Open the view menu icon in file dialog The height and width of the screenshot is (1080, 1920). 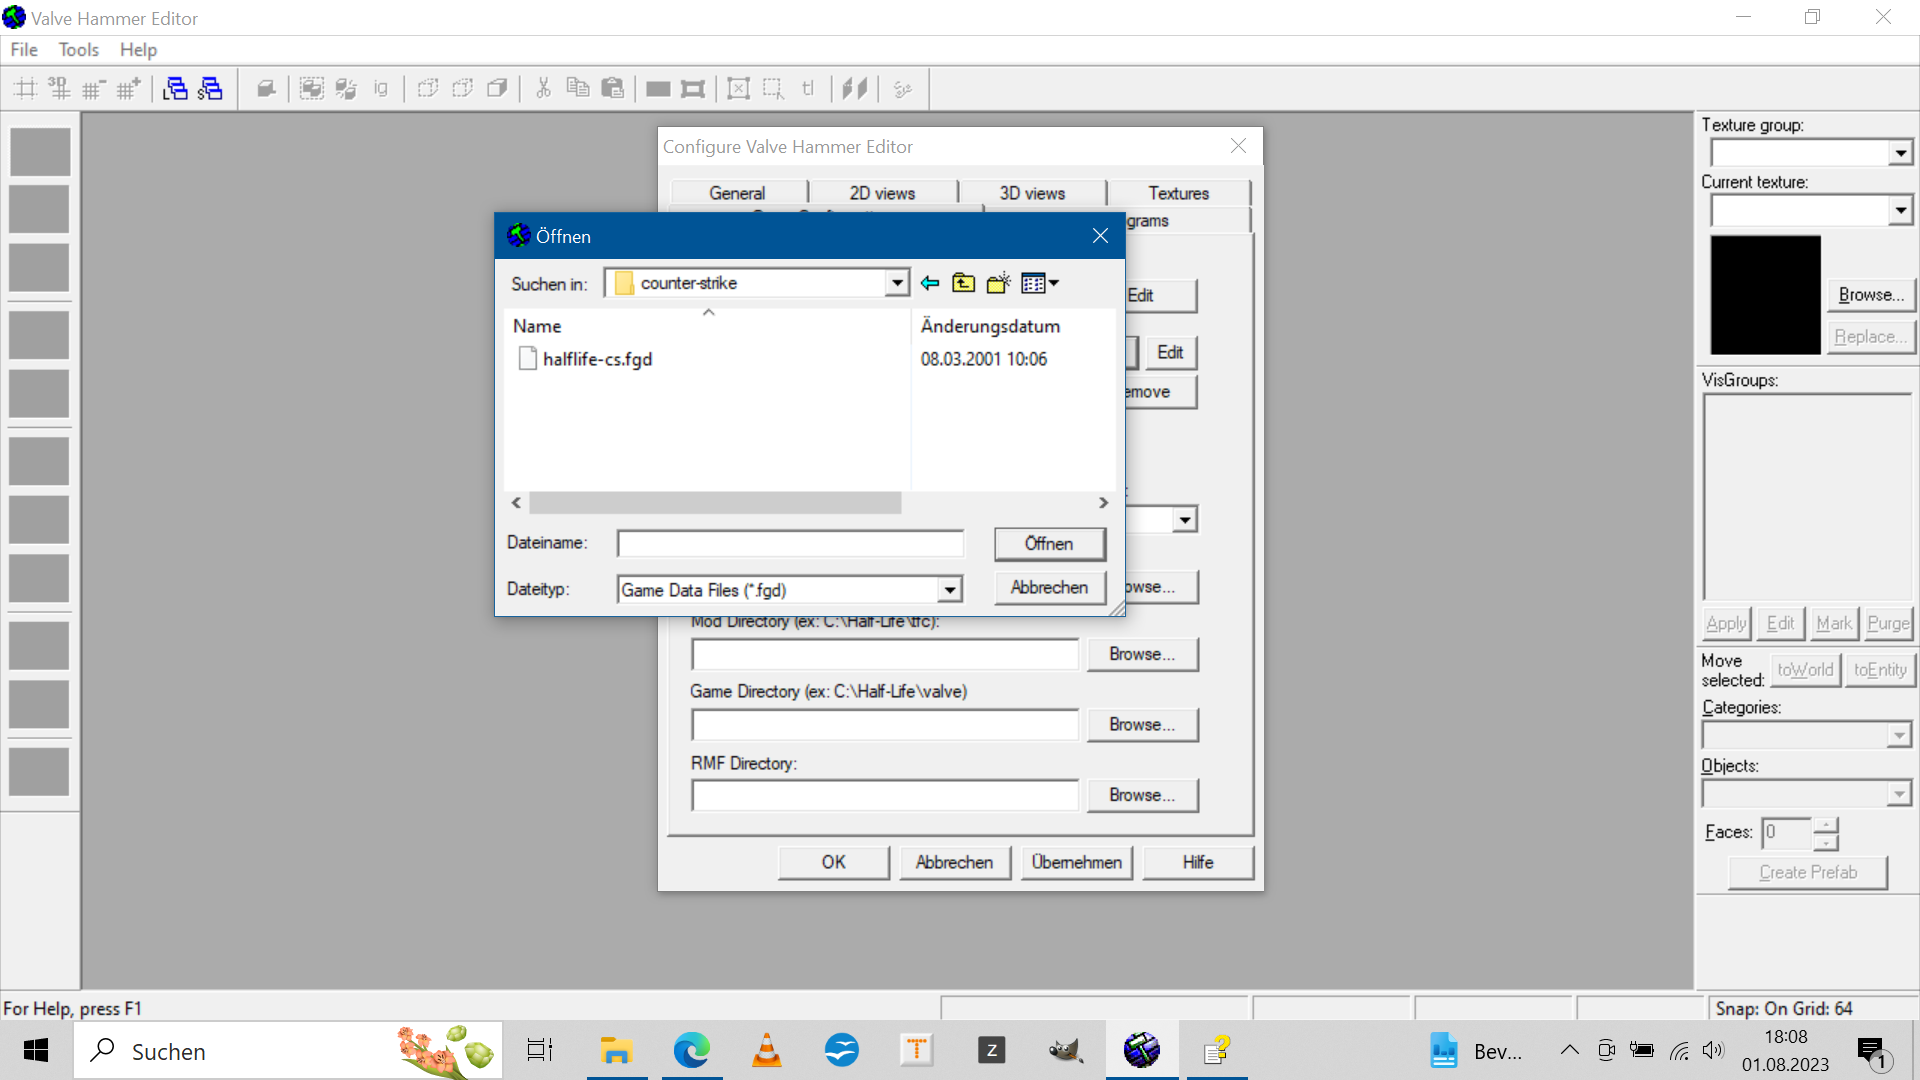(x=1040, y=284)
